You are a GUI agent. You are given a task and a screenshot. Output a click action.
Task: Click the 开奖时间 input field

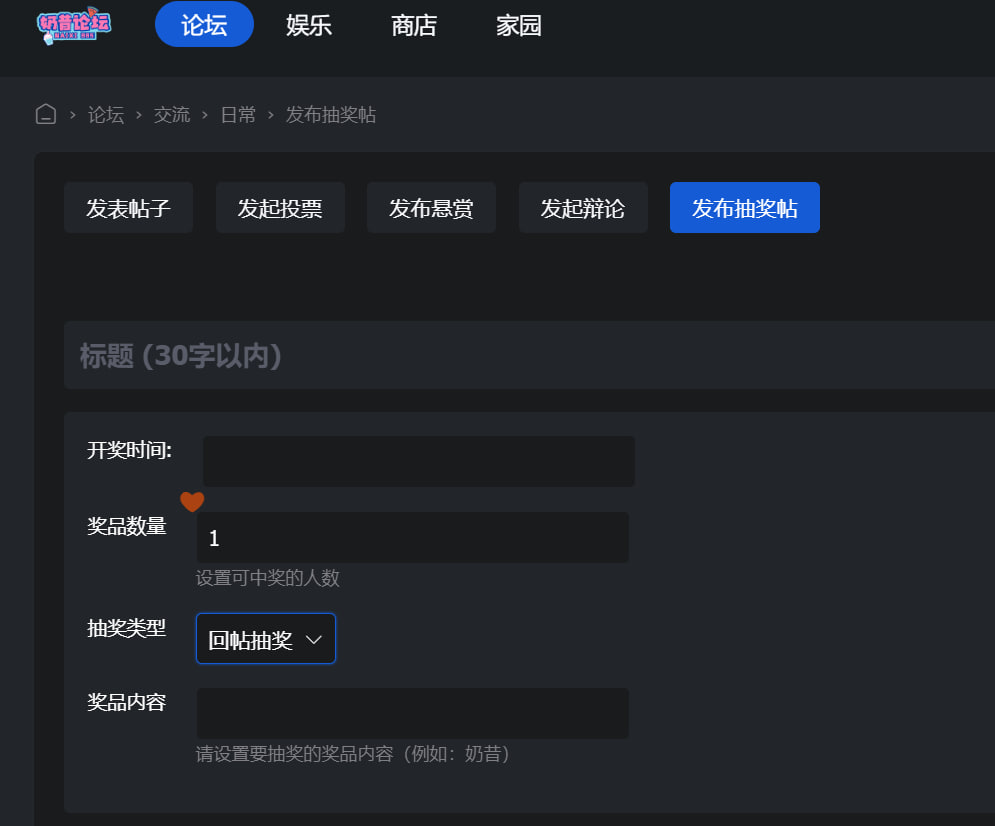(x=418, y=461)
